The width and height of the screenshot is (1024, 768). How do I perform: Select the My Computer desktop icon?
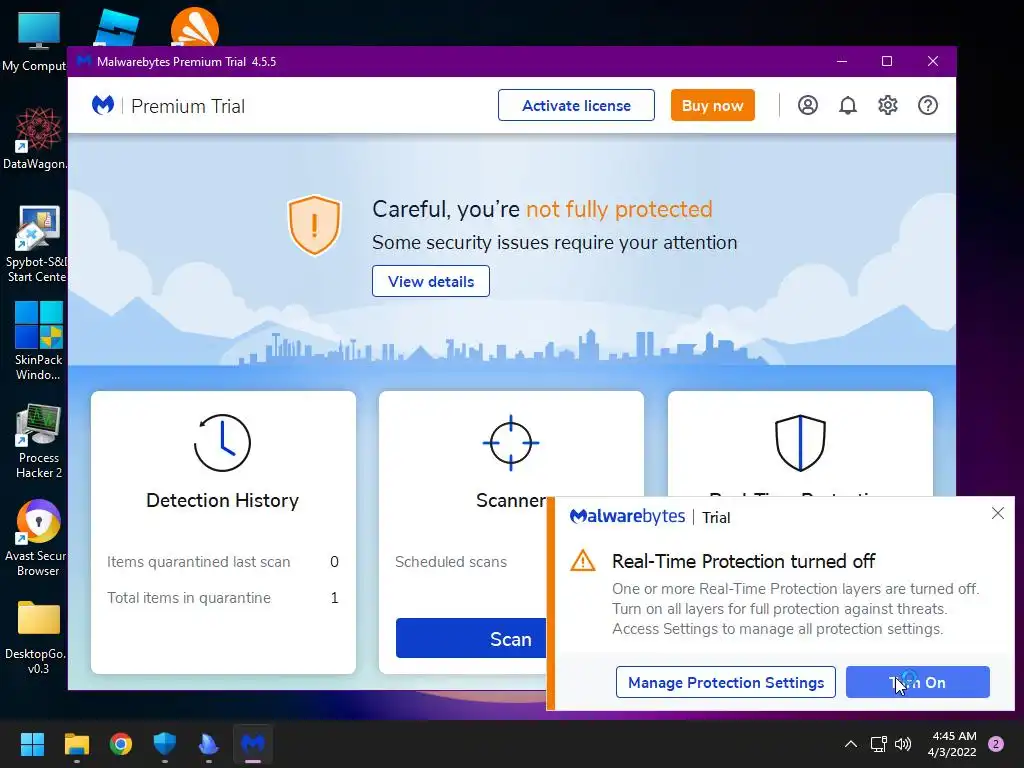coord(38,41)
